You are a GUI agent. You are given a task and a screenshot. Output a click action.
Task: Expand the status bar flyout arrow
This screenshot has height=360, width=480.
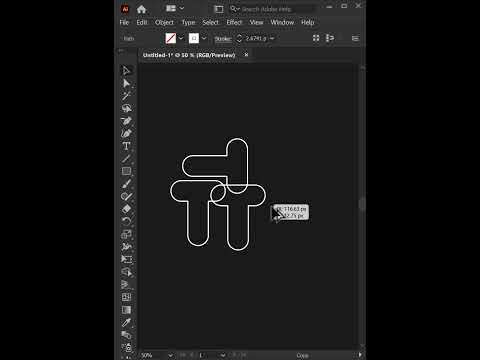[x=360, y=355]
